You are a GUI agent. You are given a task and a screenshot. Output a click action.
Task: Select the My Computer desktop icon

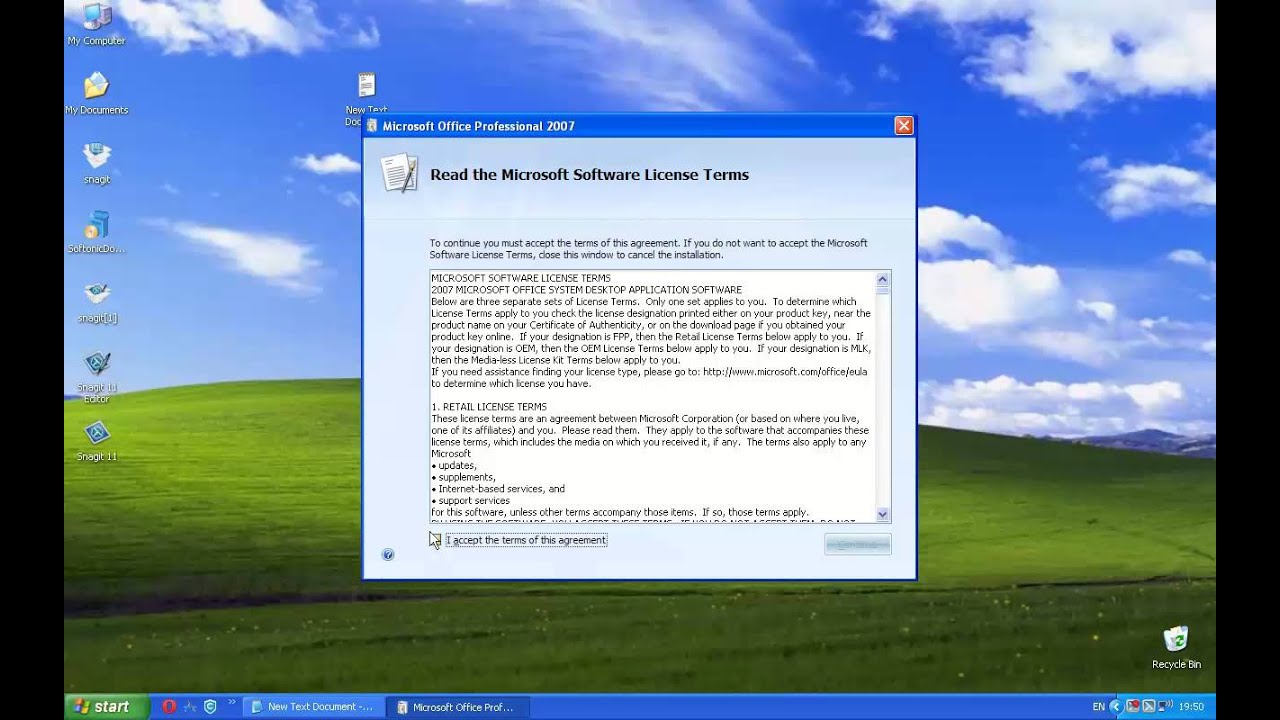click(96, 24)
